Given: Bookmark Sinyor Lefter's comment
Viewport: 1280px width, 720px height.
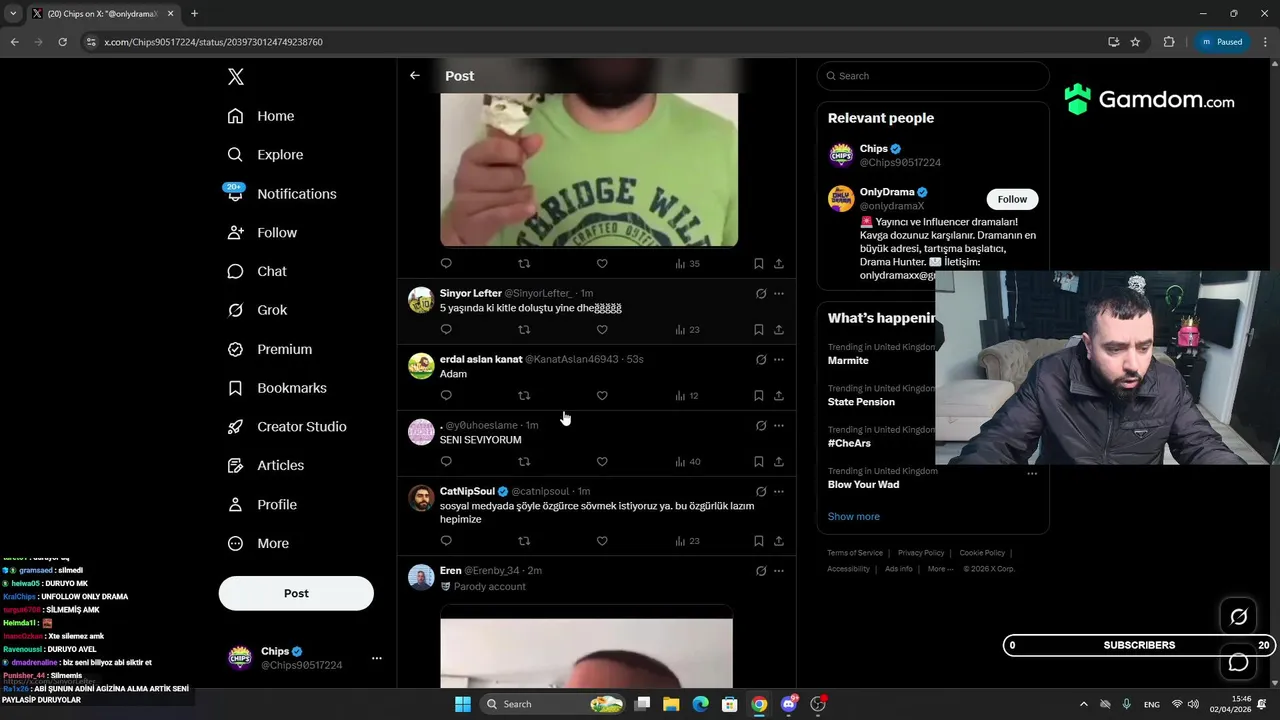Looking at the screenshot, I should tap(758, 329).
